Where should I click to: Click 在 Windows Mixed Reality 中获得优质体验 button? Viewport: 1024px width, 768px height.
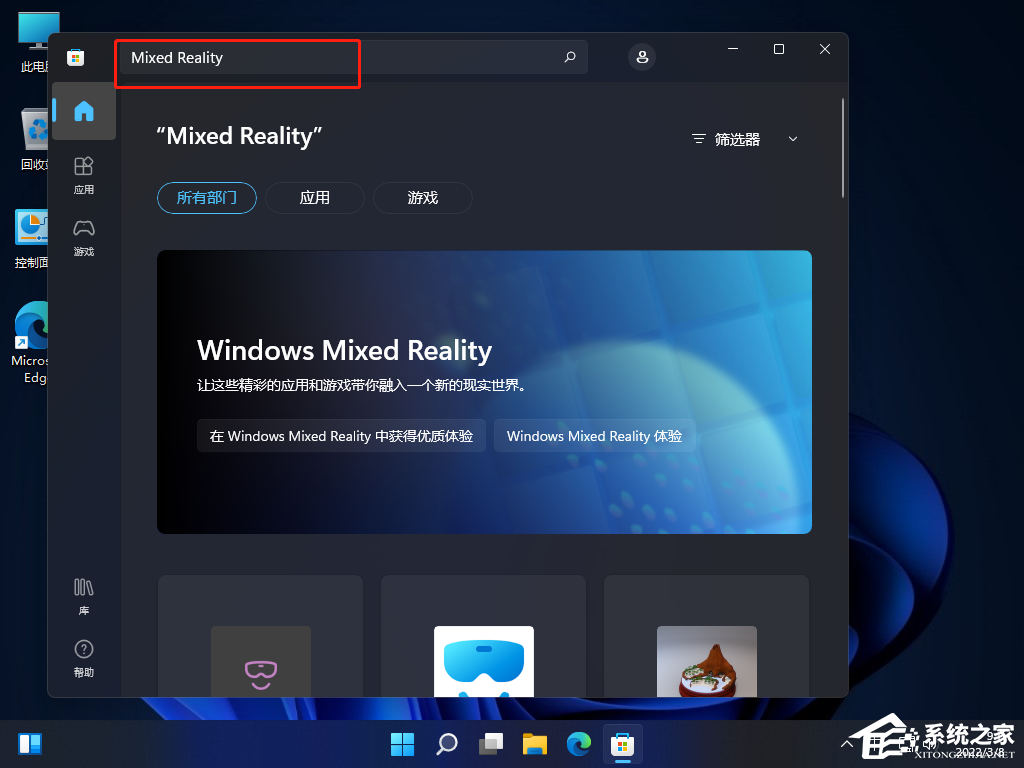(341, 436)
